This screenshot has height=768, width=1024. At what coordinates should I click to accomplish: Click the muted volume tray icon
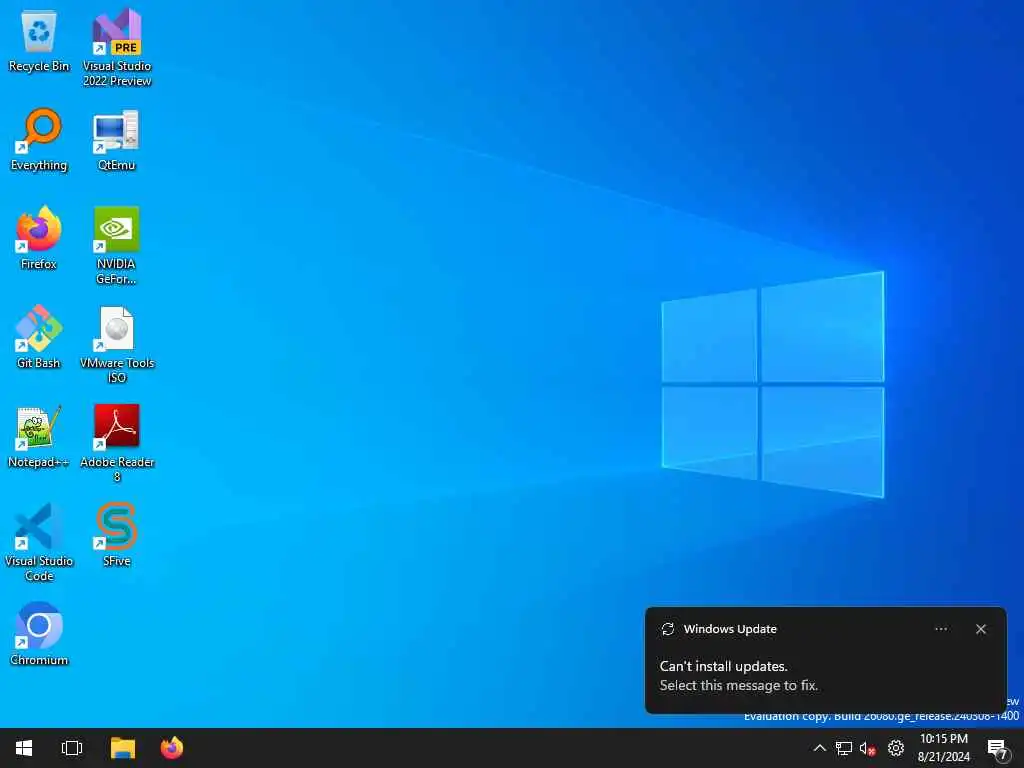point(867,748)
